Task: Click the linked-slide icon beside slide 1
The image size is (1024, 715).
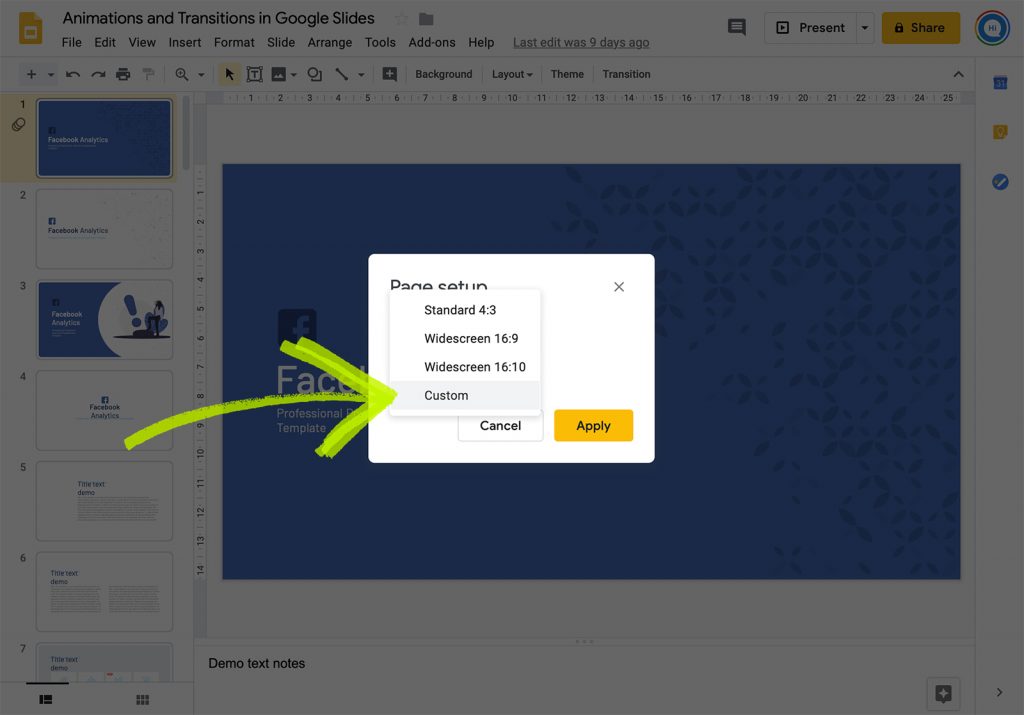Action: point(18,125)
